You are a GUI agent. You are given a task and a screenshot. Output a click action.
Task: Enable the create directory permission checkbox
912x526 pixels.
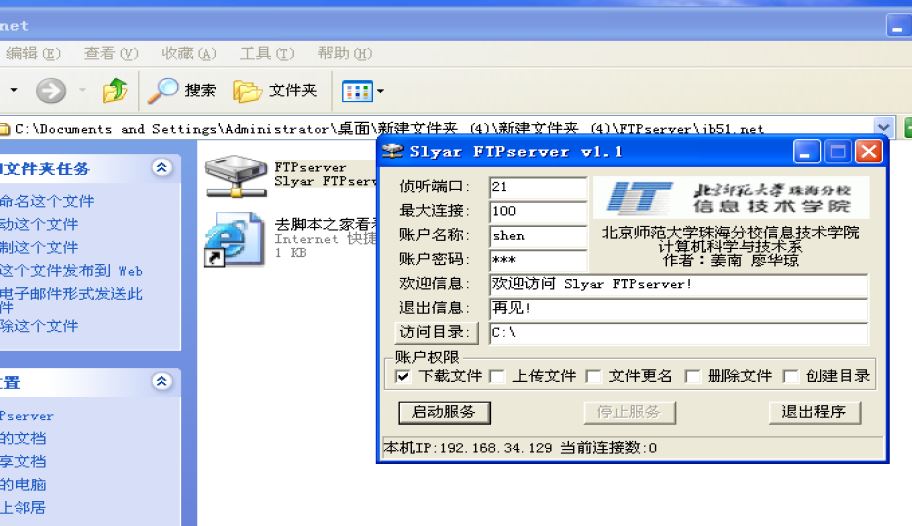[x=790, y=376]
